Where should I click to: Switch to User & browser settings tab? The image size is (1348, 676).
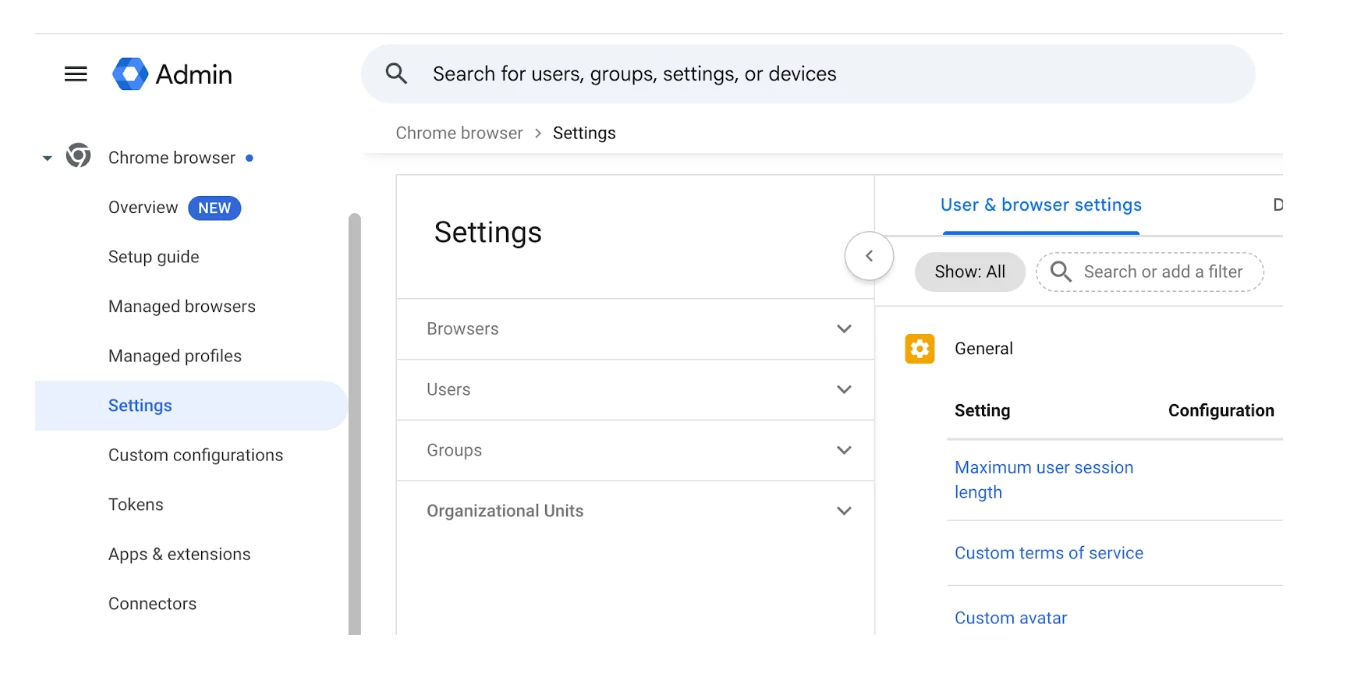pyautogui.click(x=1041, y=205)
